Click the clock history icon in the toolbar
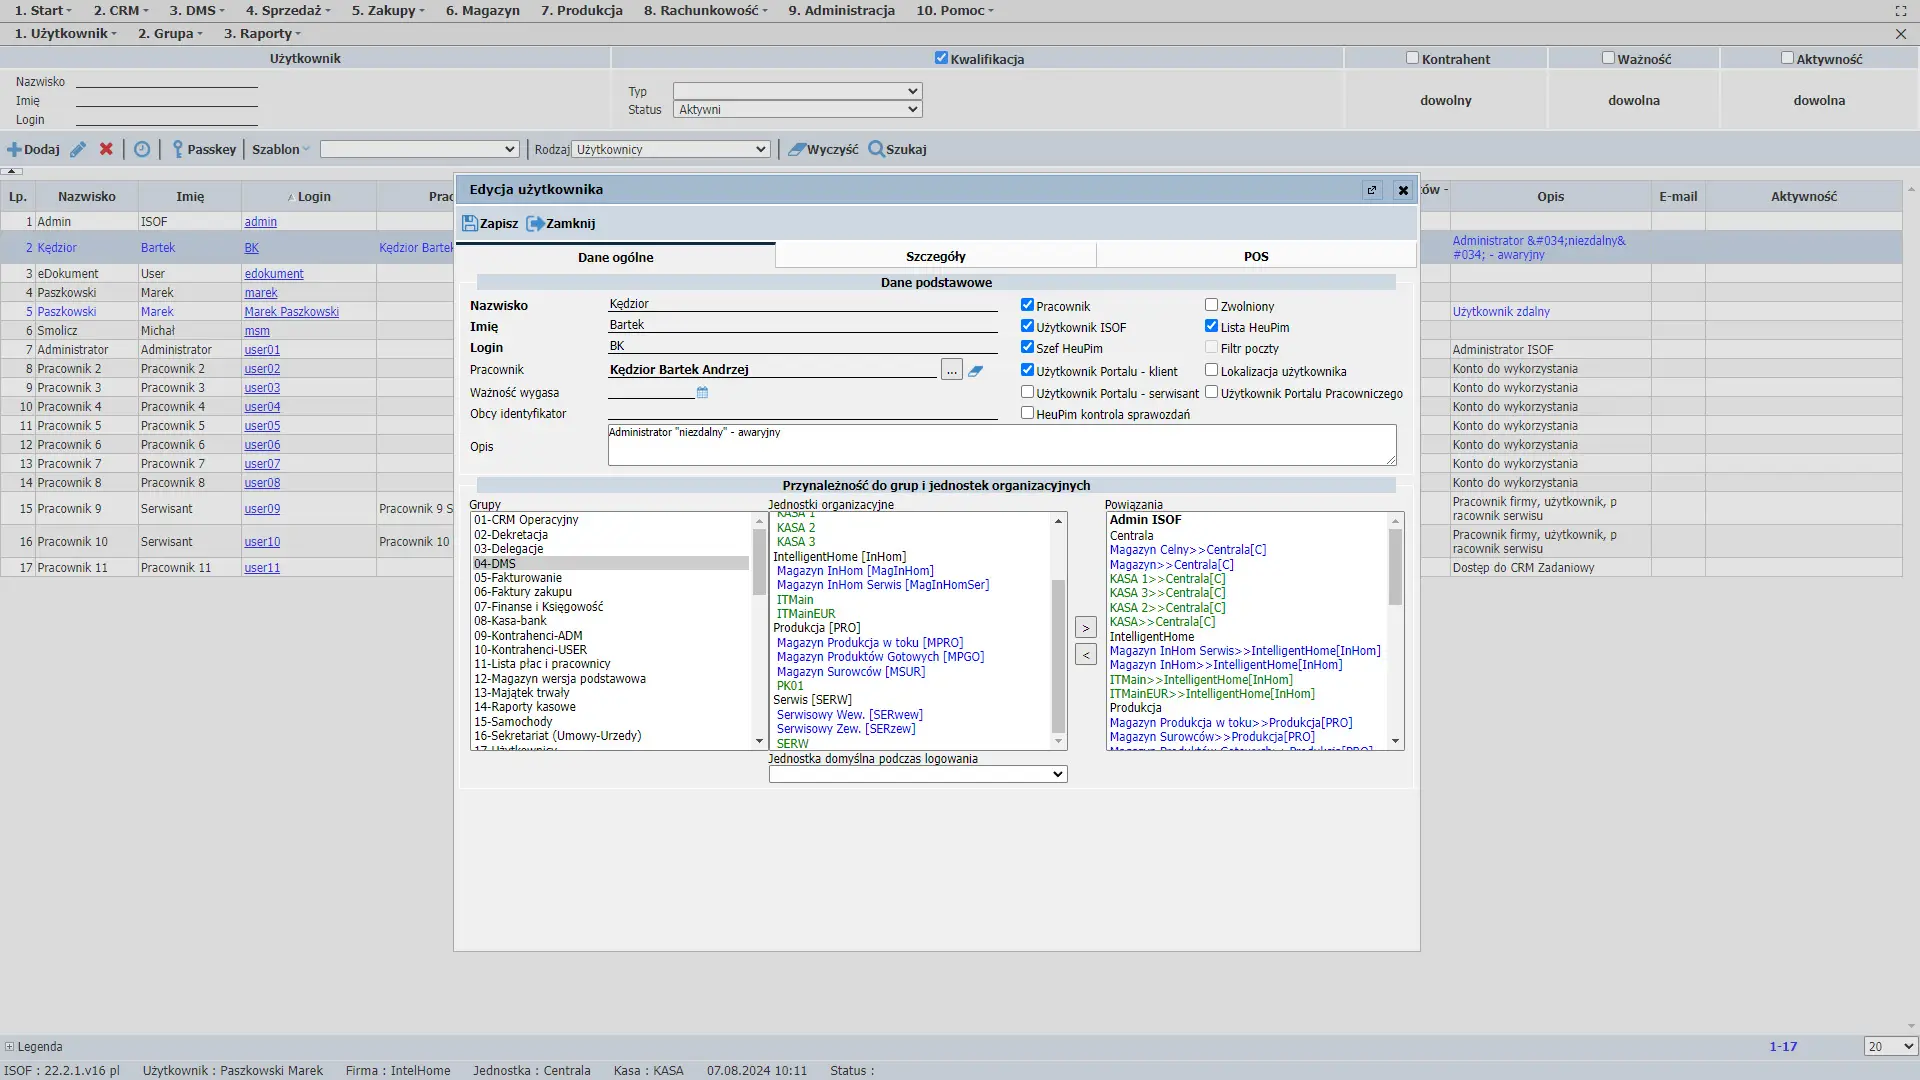Screen dimensions: 1920x1080 pyautogui.click(x=142, y=150)
